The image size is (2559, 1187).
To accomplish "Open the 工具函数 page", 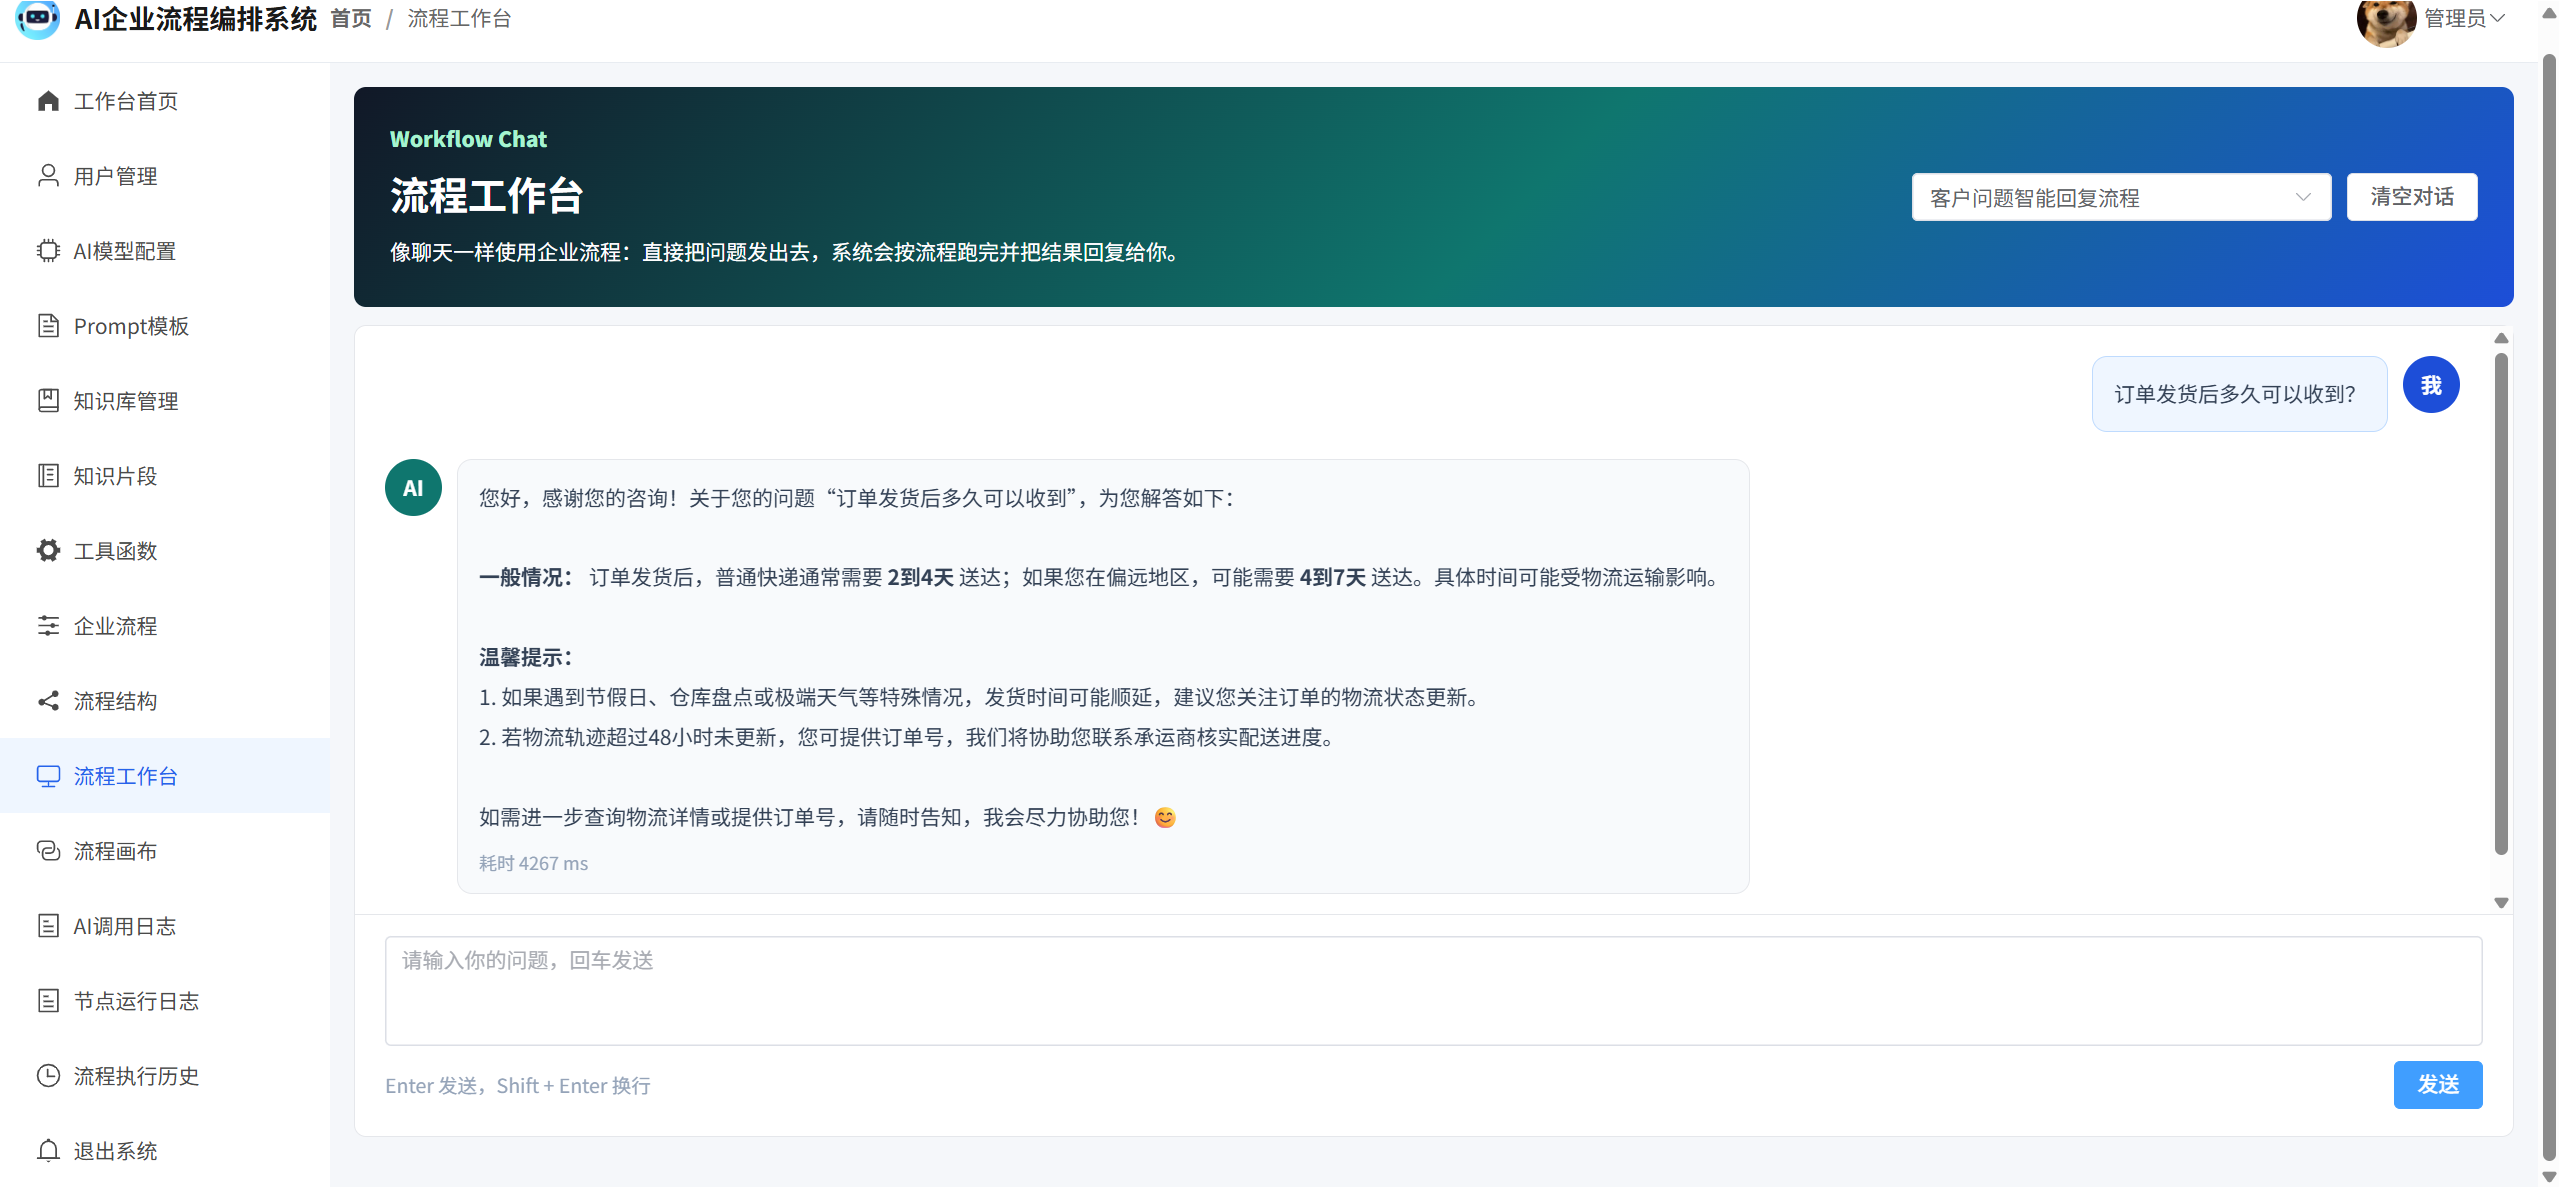I will [165, 551].
